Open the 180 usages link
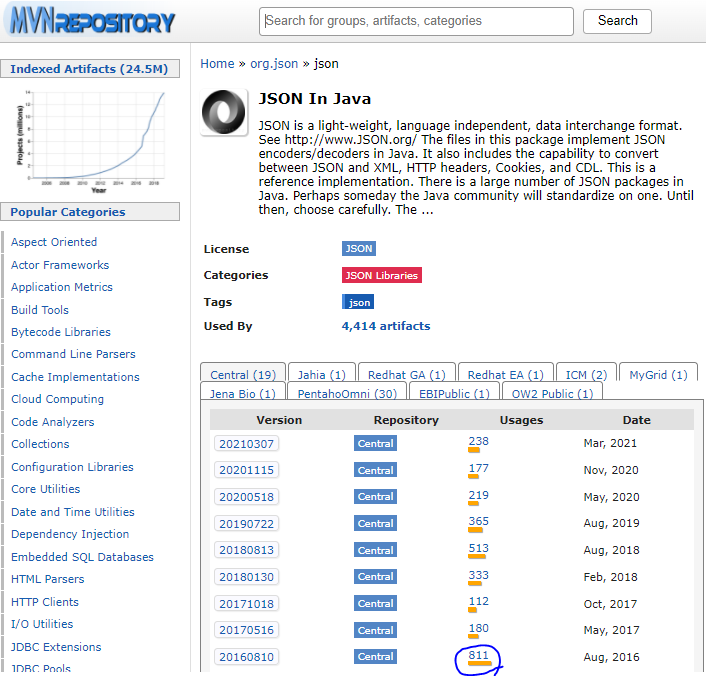 478,628
